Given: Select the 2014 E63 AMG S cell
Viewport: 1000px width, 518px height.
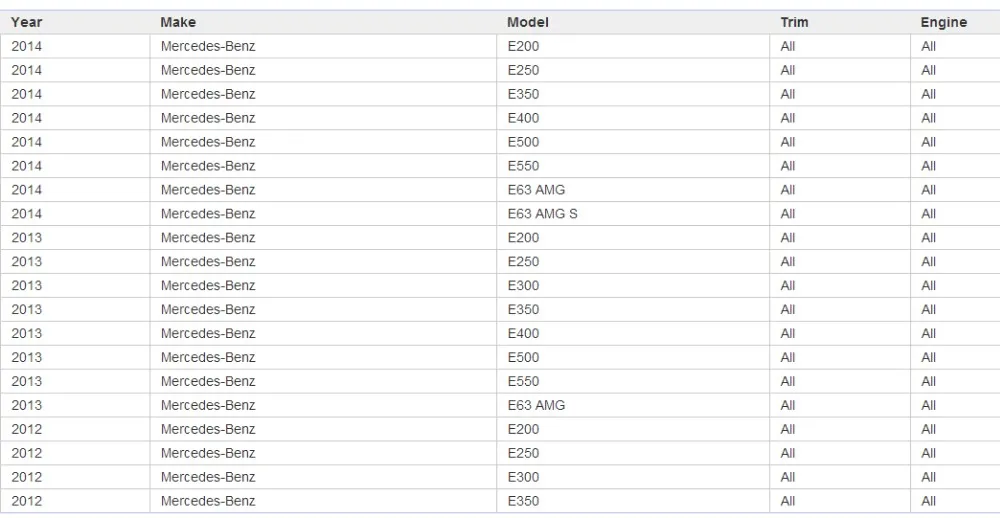Looking at the screenshot, I should 633,214.
